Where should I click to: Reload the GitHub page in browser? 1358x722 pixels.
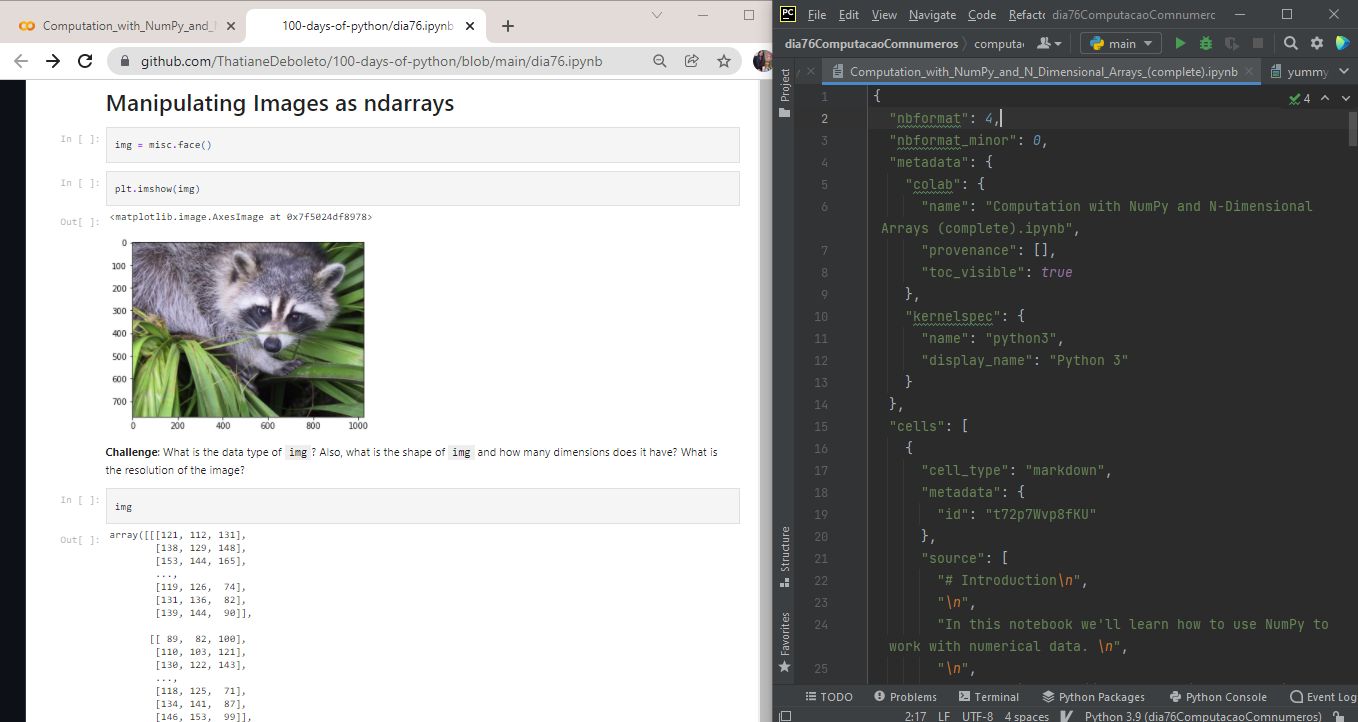[x=86, y=61]
